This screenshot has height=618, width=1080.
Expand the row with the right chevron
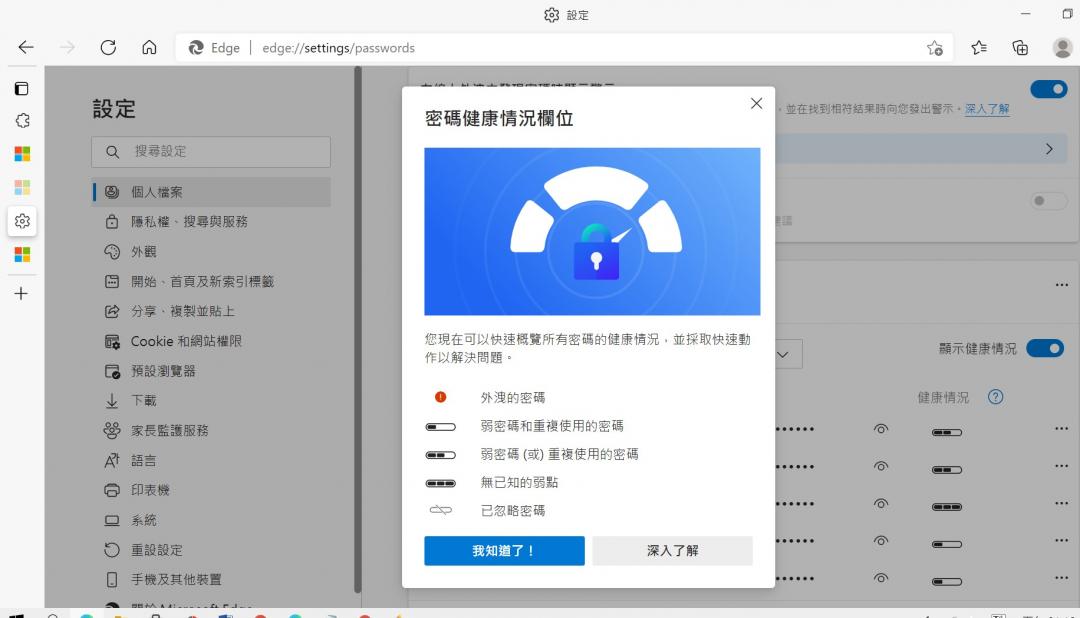point(1049,147)
